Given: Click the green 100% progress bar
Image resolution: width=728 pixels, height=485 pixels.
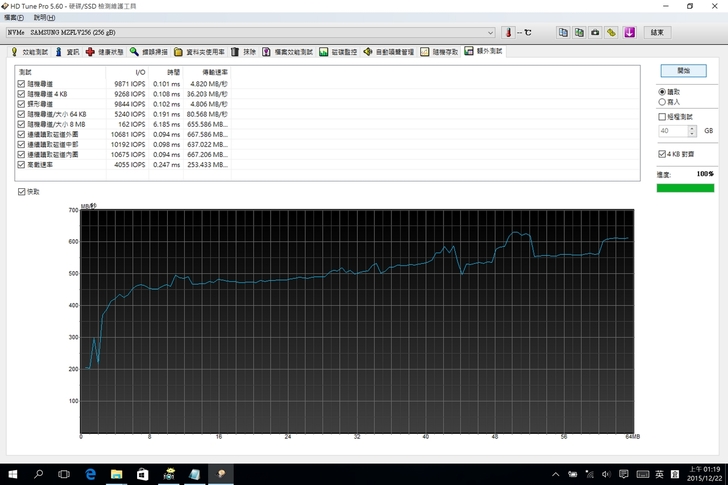Looking at the screenshot, I should 685,187.
